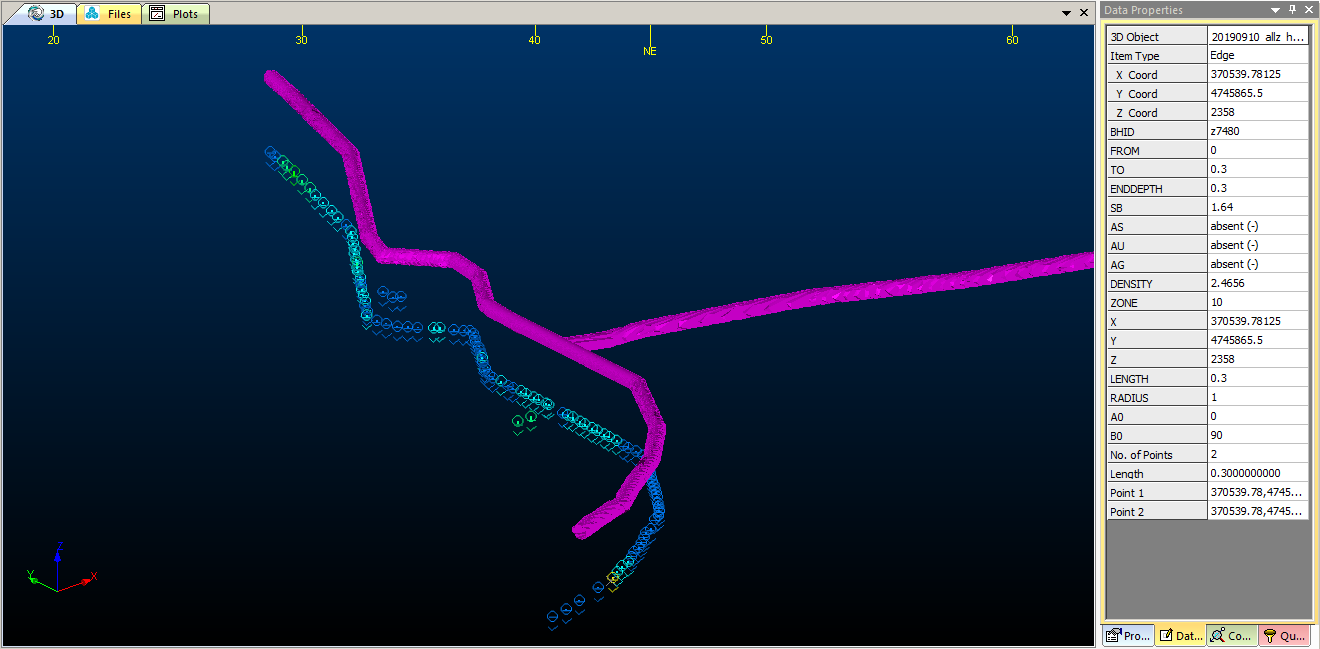Select the BHID value z7480
The height and width of the screenshot is (649, 1320).
(x=1257, y=132)
